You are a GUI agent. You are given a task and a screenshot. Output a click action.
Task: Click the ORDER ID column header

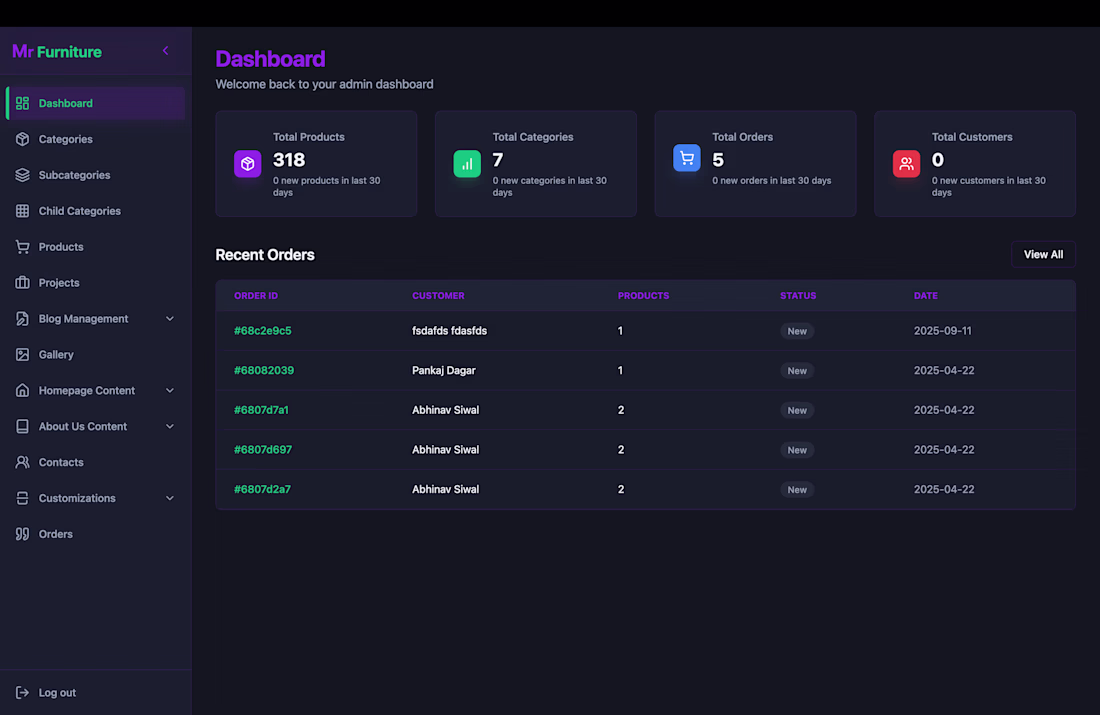[256, 295]
